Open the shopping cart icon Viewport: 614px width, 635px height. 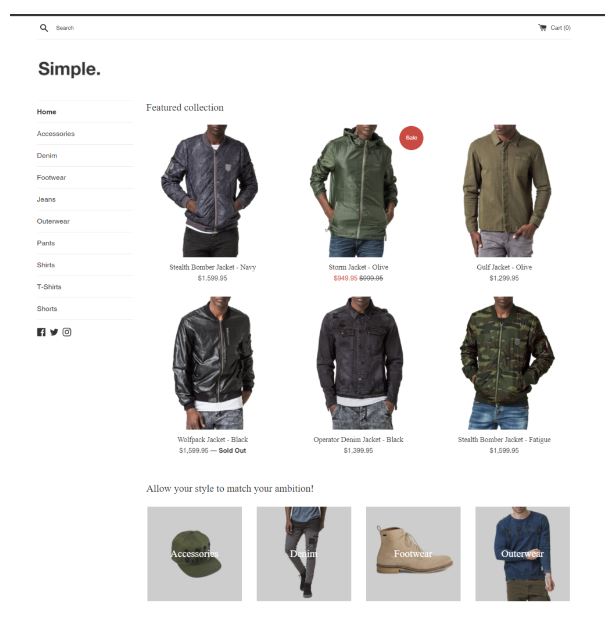click(542, 28)
